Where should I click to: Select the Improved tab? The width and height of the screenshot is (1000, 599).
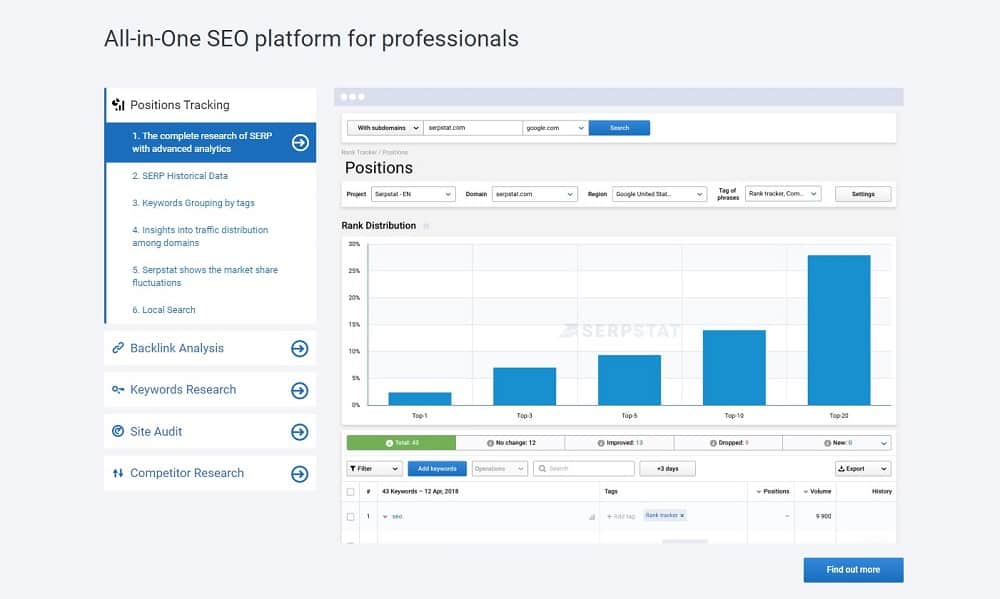point(619,443)
